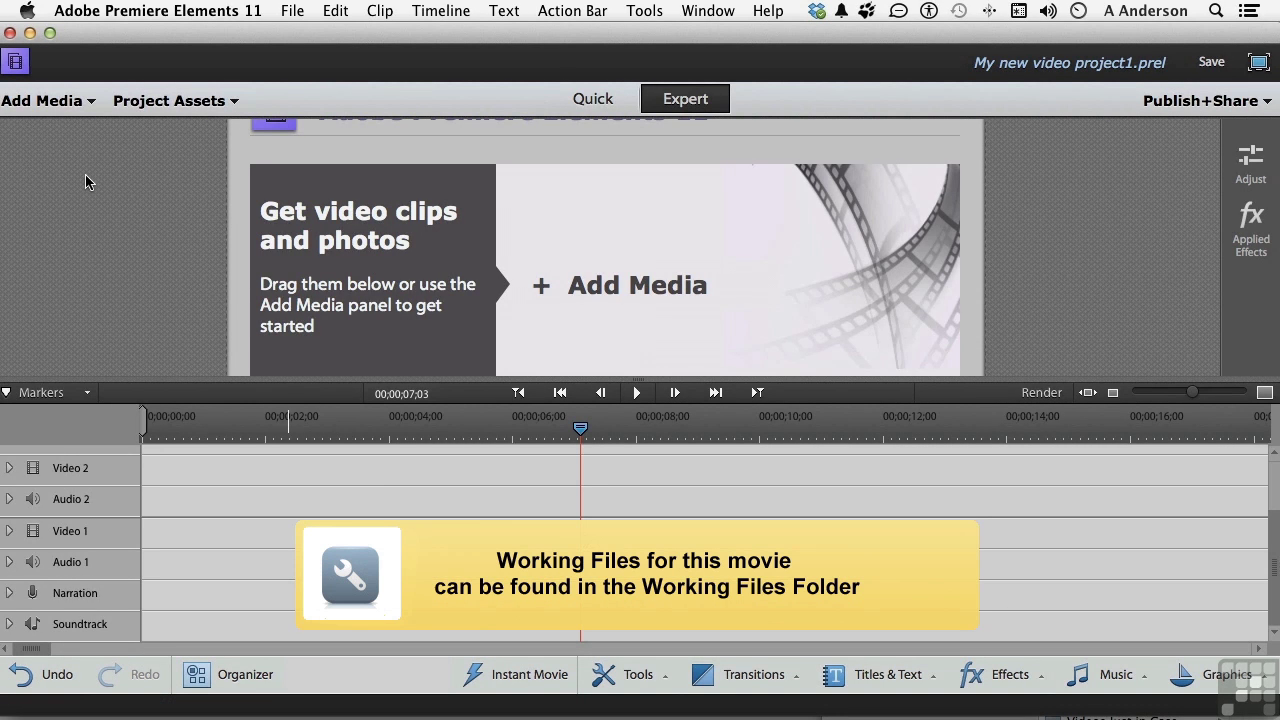Expand the Video 2 track

(9, 468)
